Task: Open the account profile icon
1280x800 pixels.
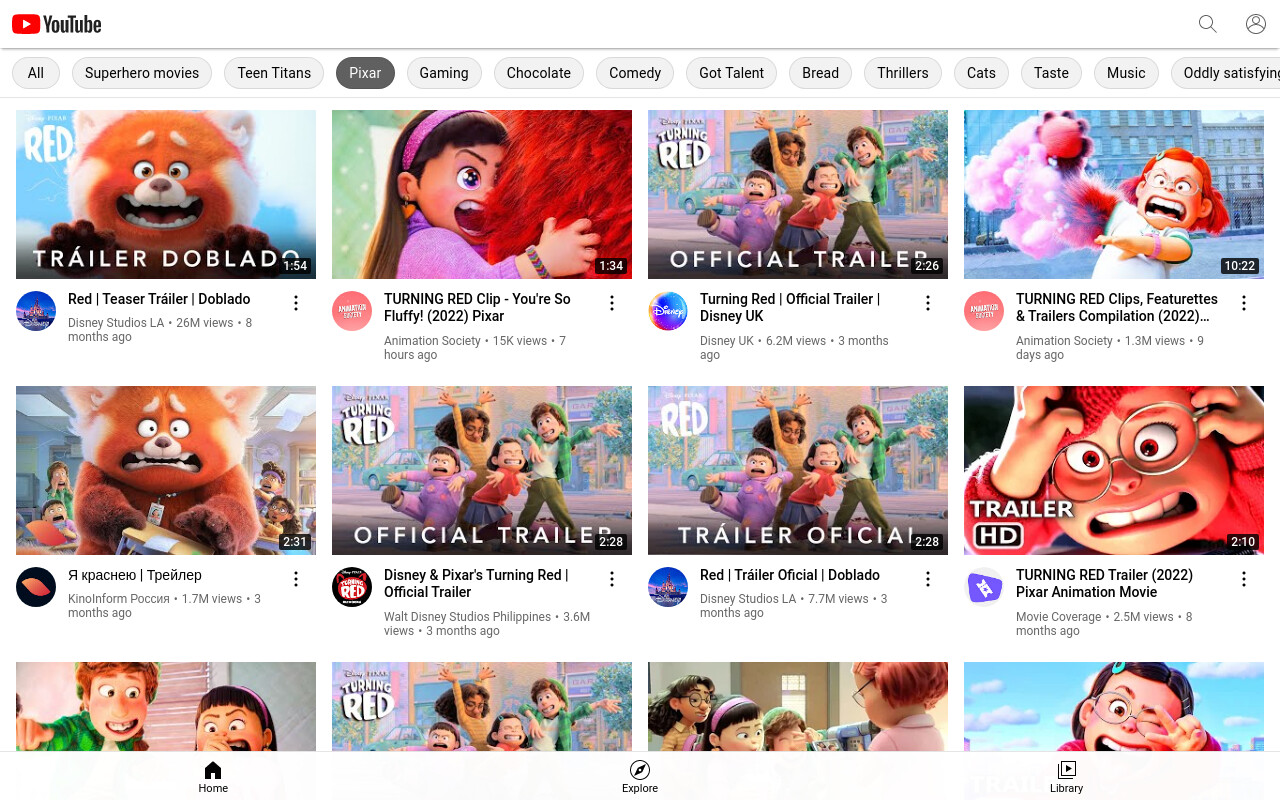Action: pyautogui.click(x=1256, y=24)
